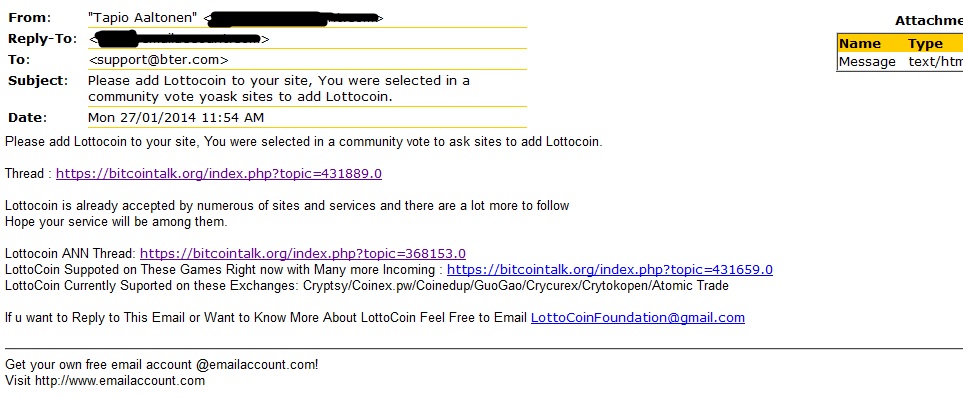Click the Attachments heading
The width and height of the screenshot is (963, 398).
(x=929, y=21)
